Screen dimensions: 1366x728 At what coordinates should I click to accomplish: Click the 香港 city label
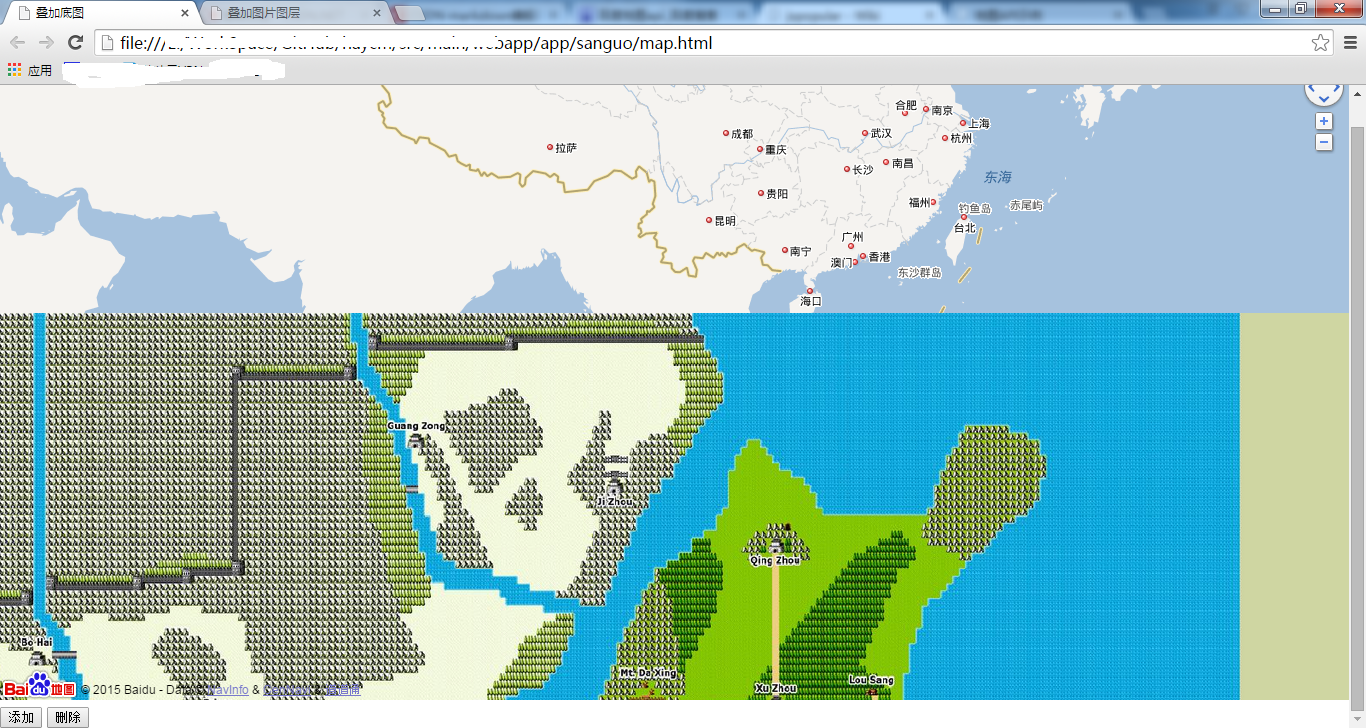[879, 258]
